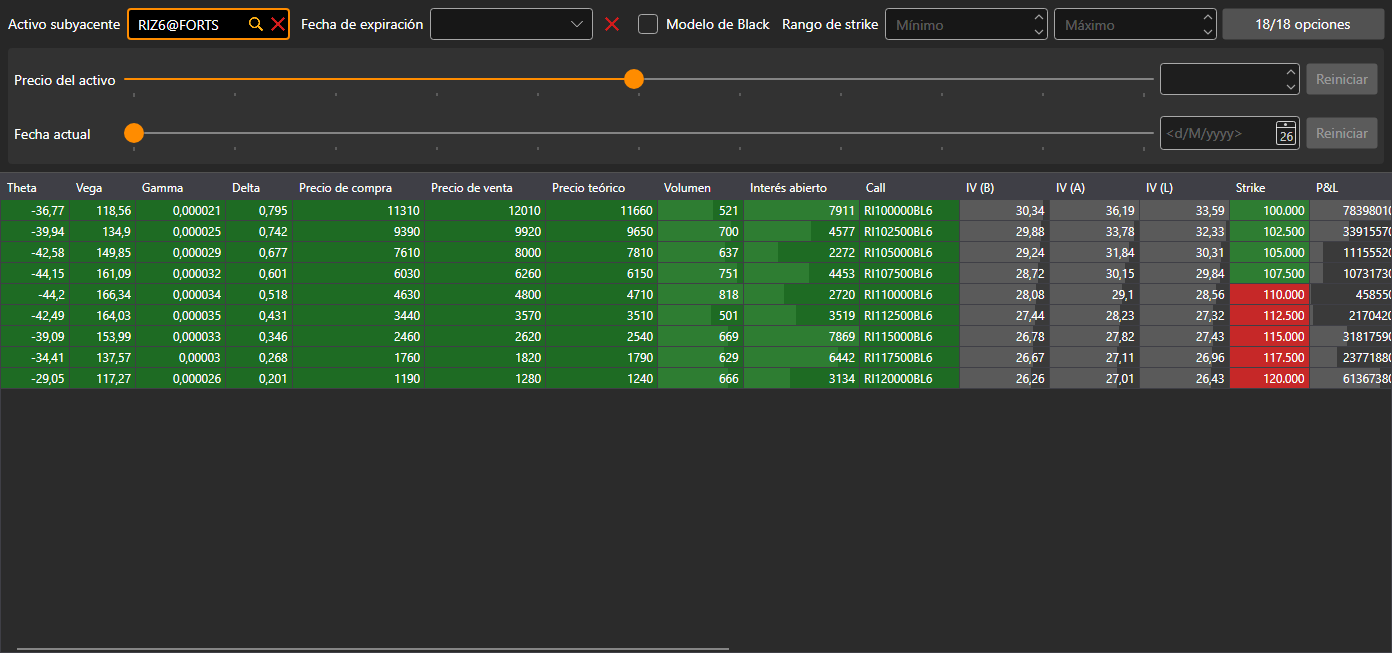The image size is (1392, 653).
Task: Click the 18/18 opciones button
Action: click(1302, 24)
